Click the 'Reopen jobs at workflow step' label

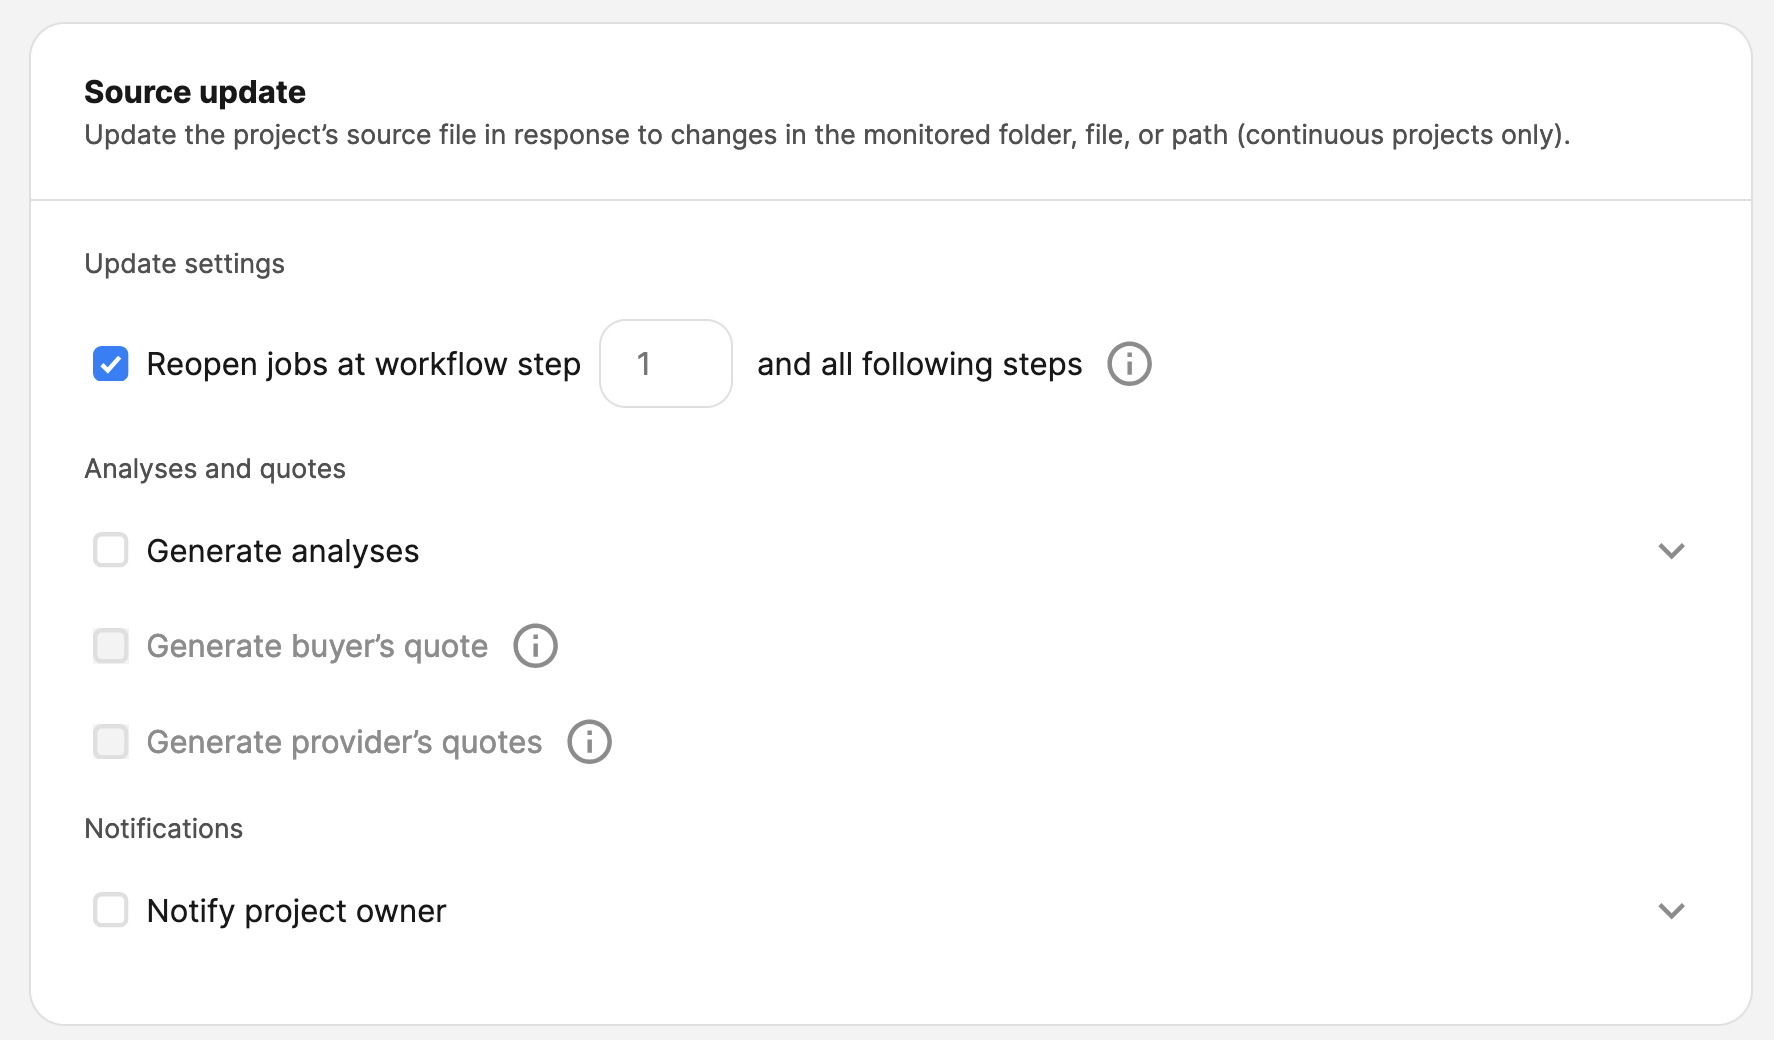[363, 364]
